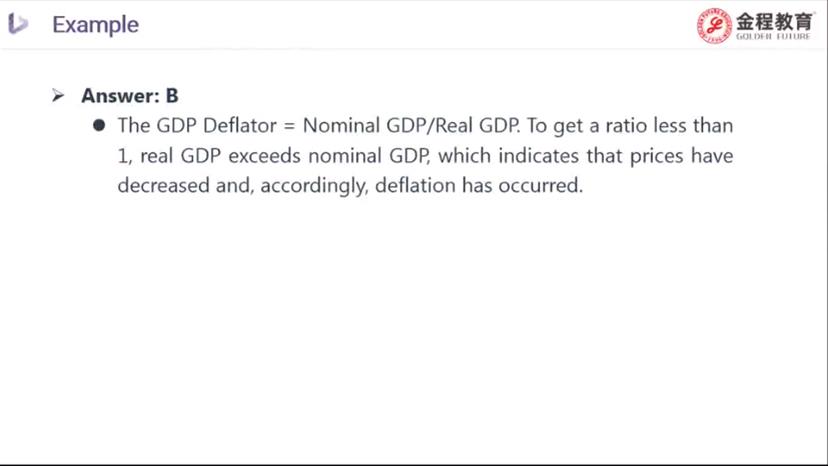Click the letter B in the answer
Image resolution: width=828 pixels, height=466 pixels.
(172, 96)
